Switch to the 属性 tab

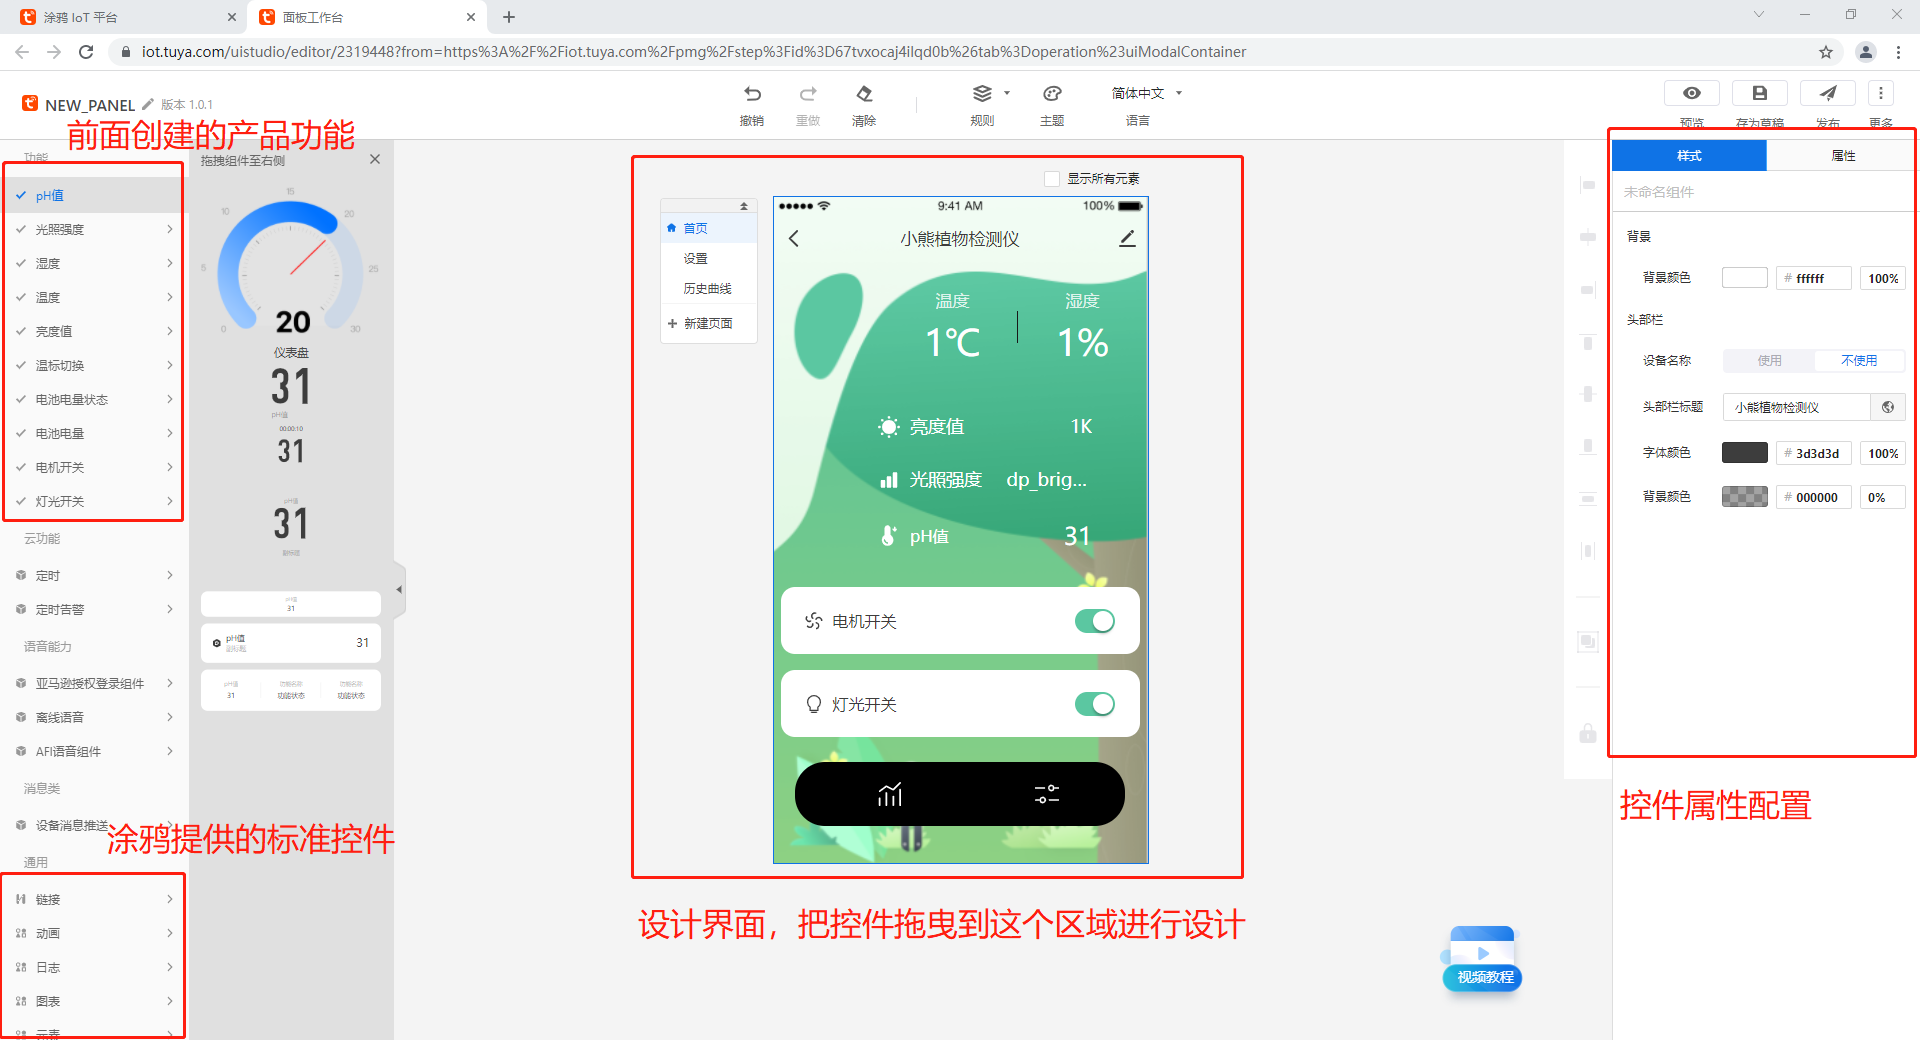(x=1842, y=156)
